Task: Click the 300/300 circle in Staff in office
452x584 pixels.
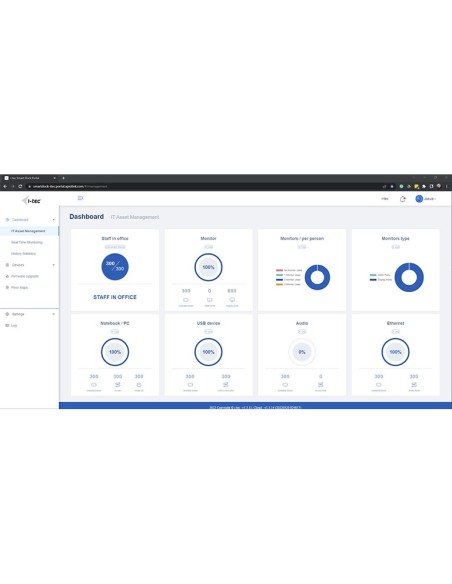Action: (115, 267)
